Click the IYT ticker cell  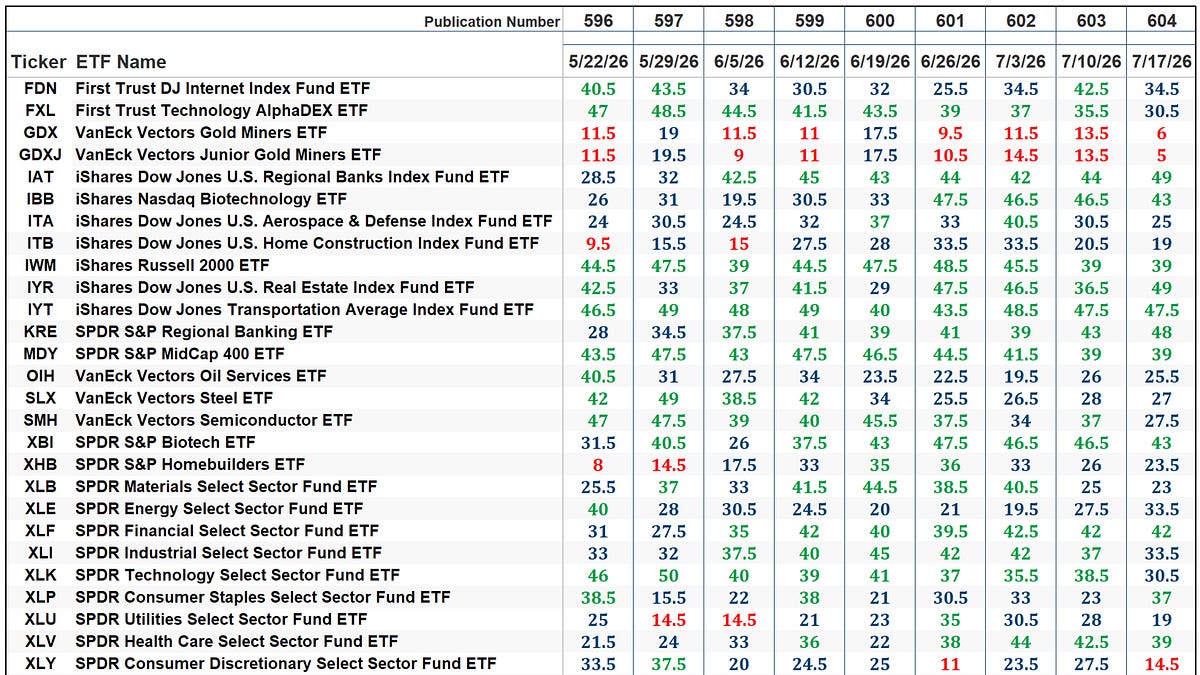pos(39,310)
